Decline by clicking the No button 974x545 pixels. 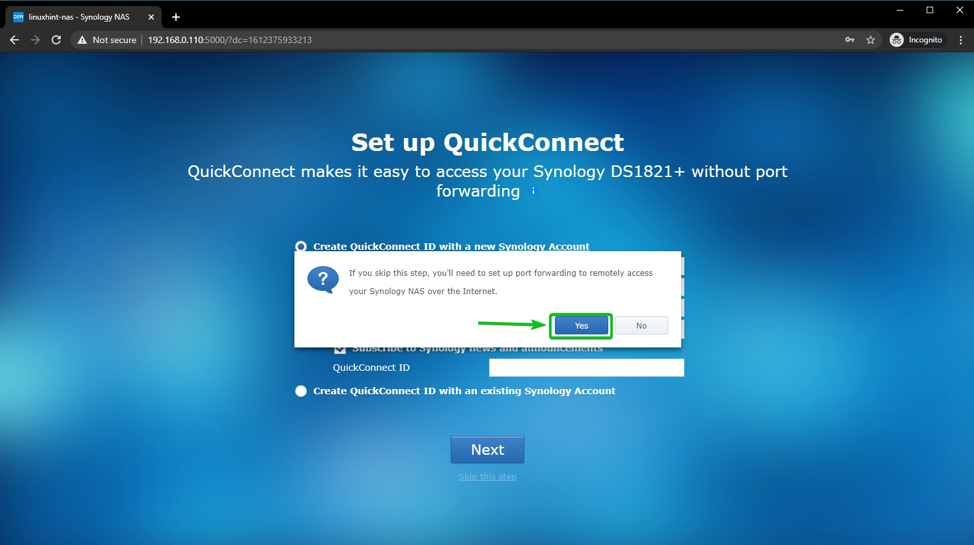(x=641, y=326)
